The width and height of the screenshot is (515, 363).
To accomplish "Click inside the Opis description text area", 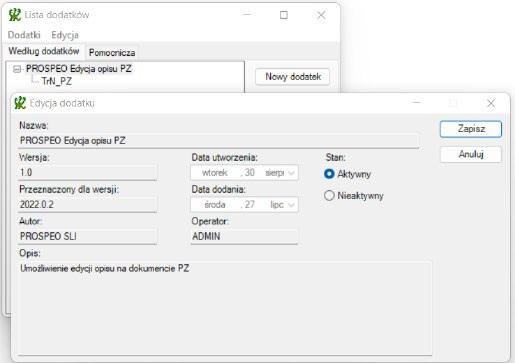I will [225, 308].
